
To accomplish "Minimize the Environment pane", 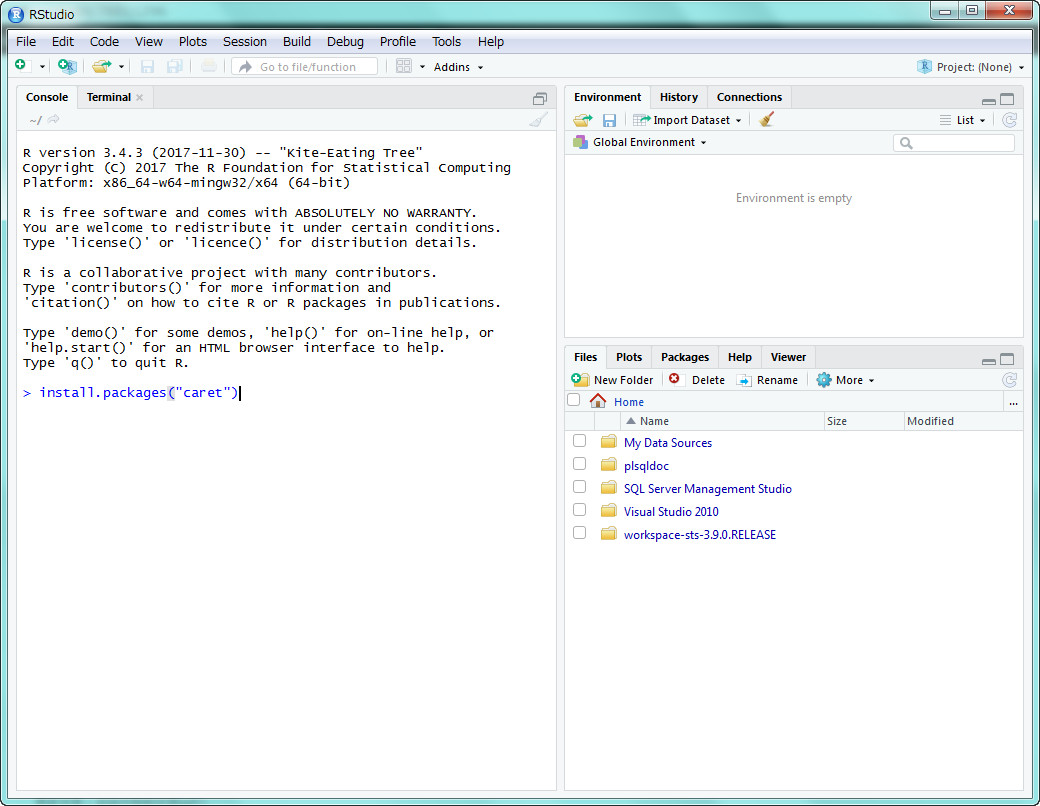I will coord(988,100).
